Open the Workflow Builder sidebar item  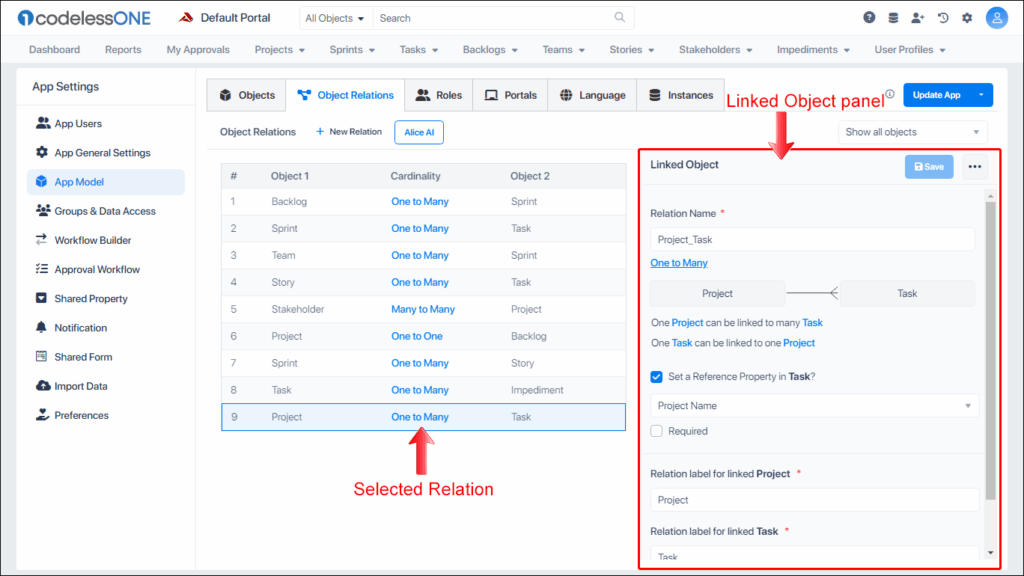92,240
